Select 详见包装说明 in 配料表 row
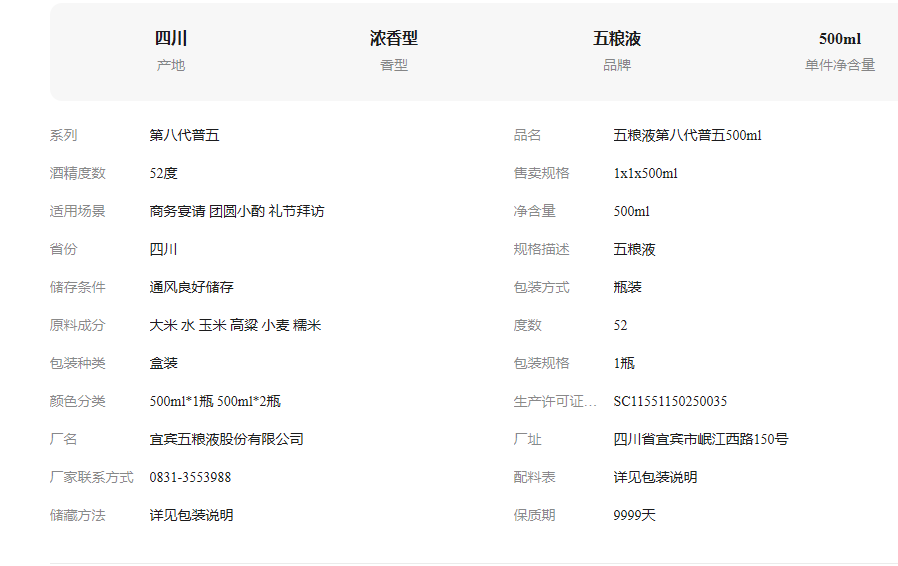The image size is (898, 566). (x=655, y=477)
